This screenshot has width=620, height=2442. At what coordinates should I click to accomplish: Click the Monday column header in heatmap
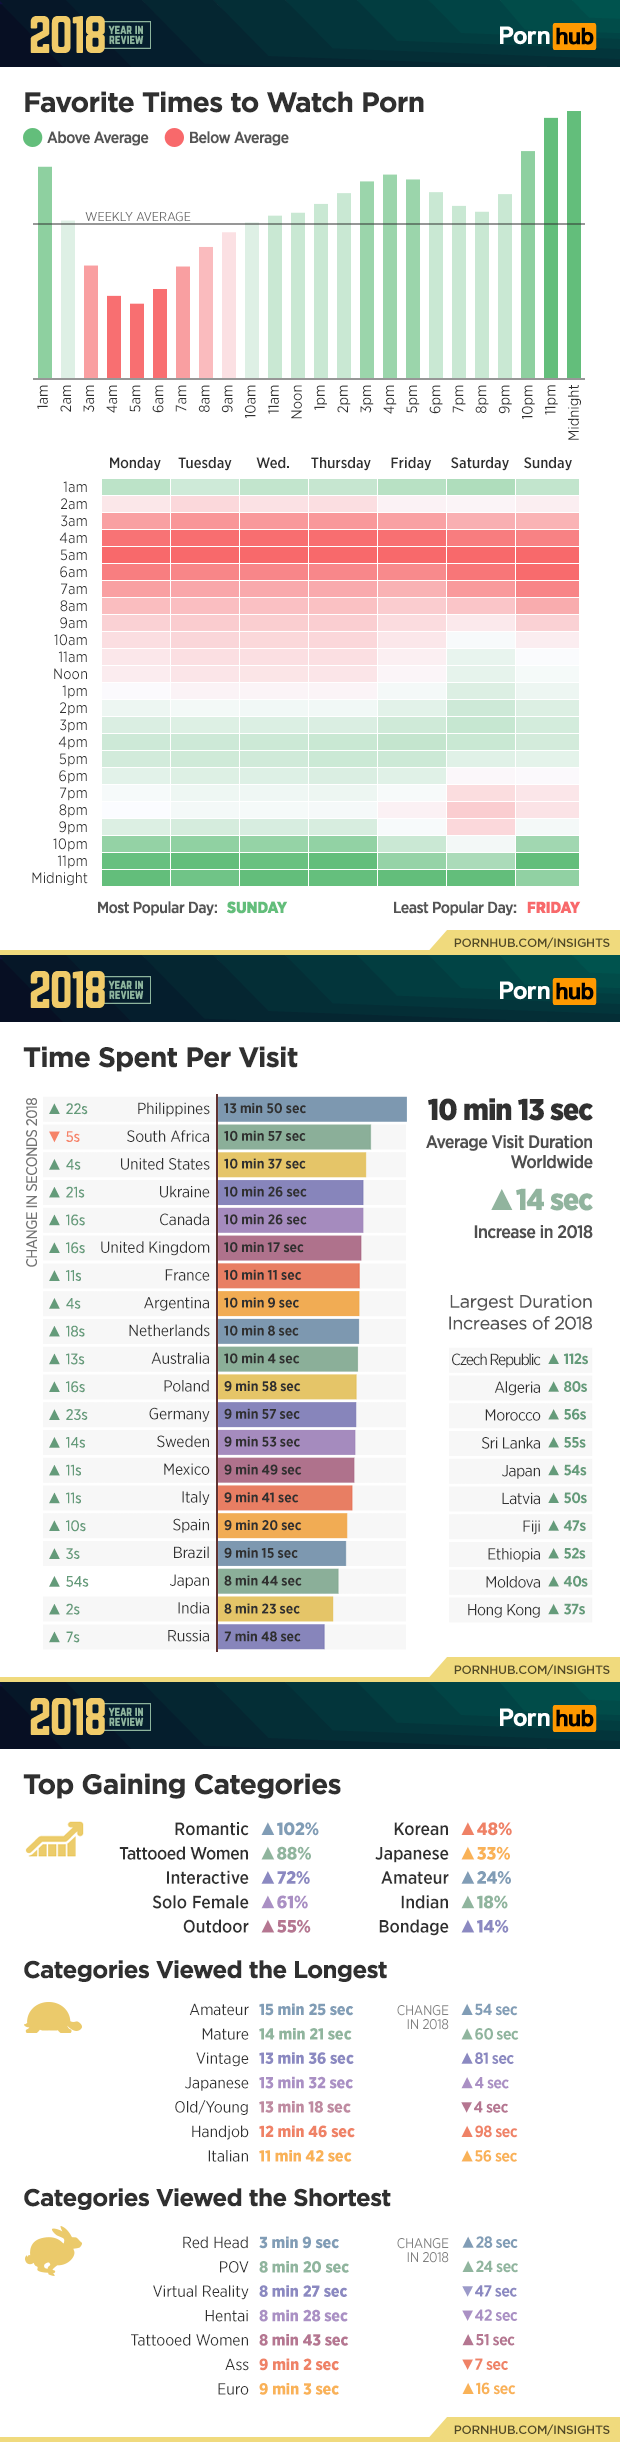(x=135, y=463)
